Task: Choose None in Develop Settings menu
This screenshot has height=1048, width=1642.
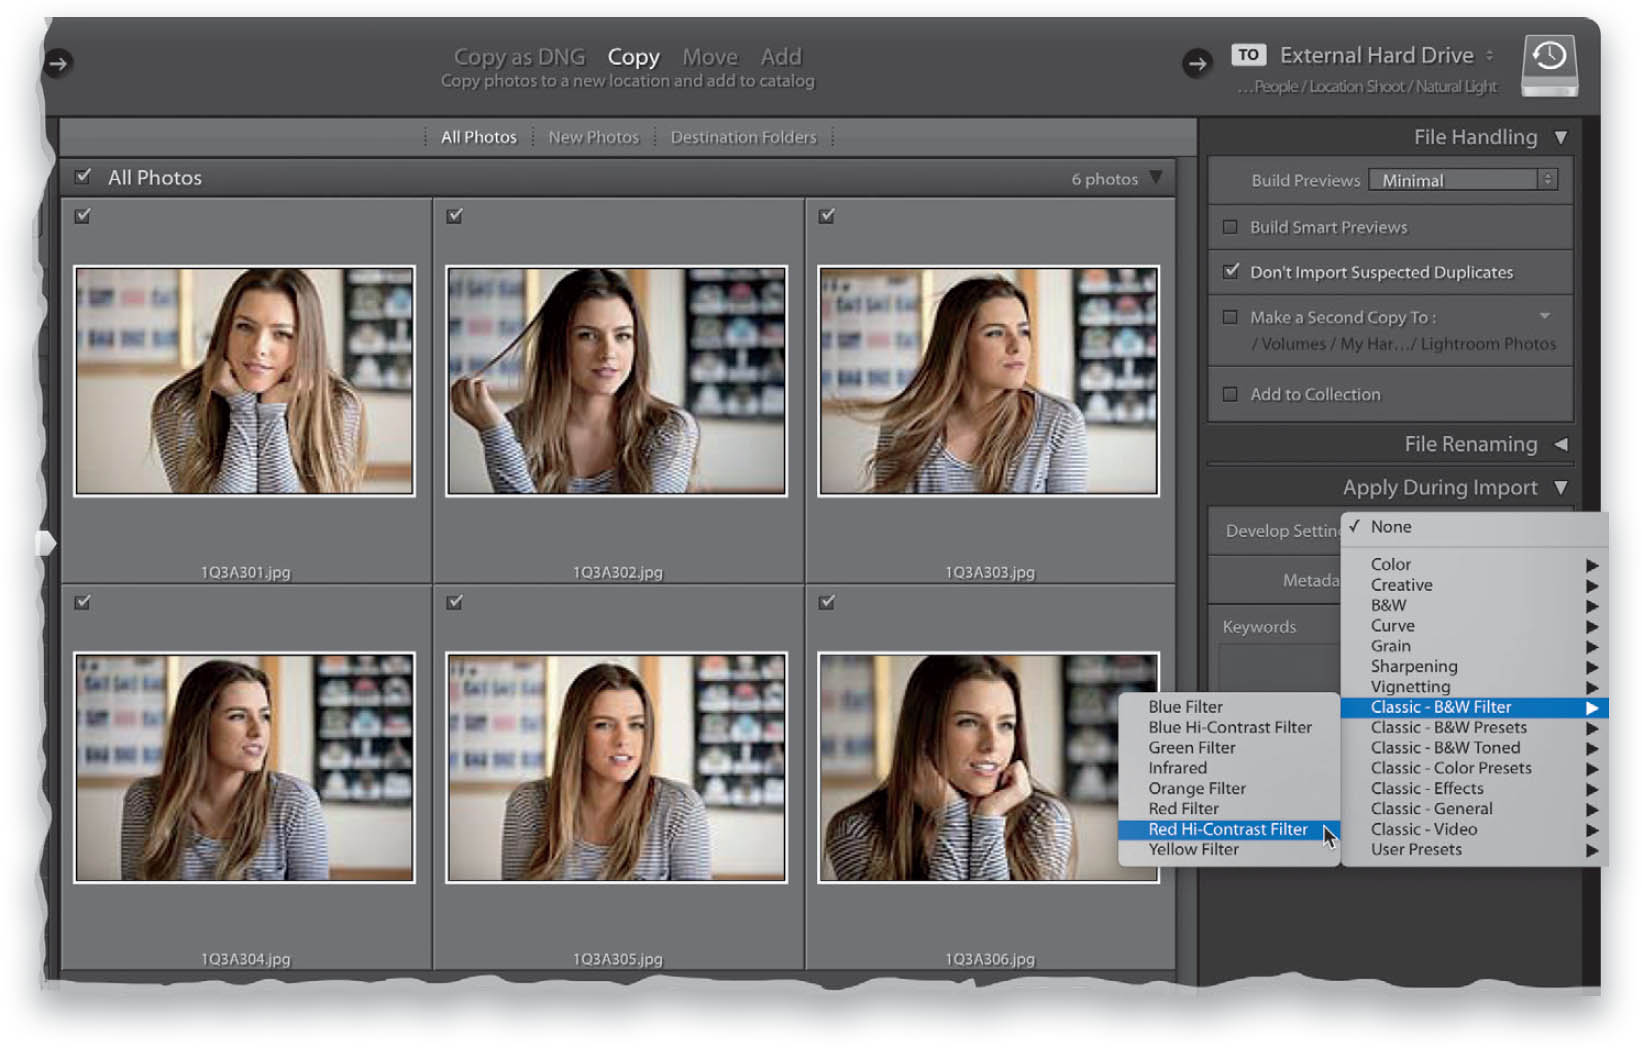Action: [x=1474, y=527]
